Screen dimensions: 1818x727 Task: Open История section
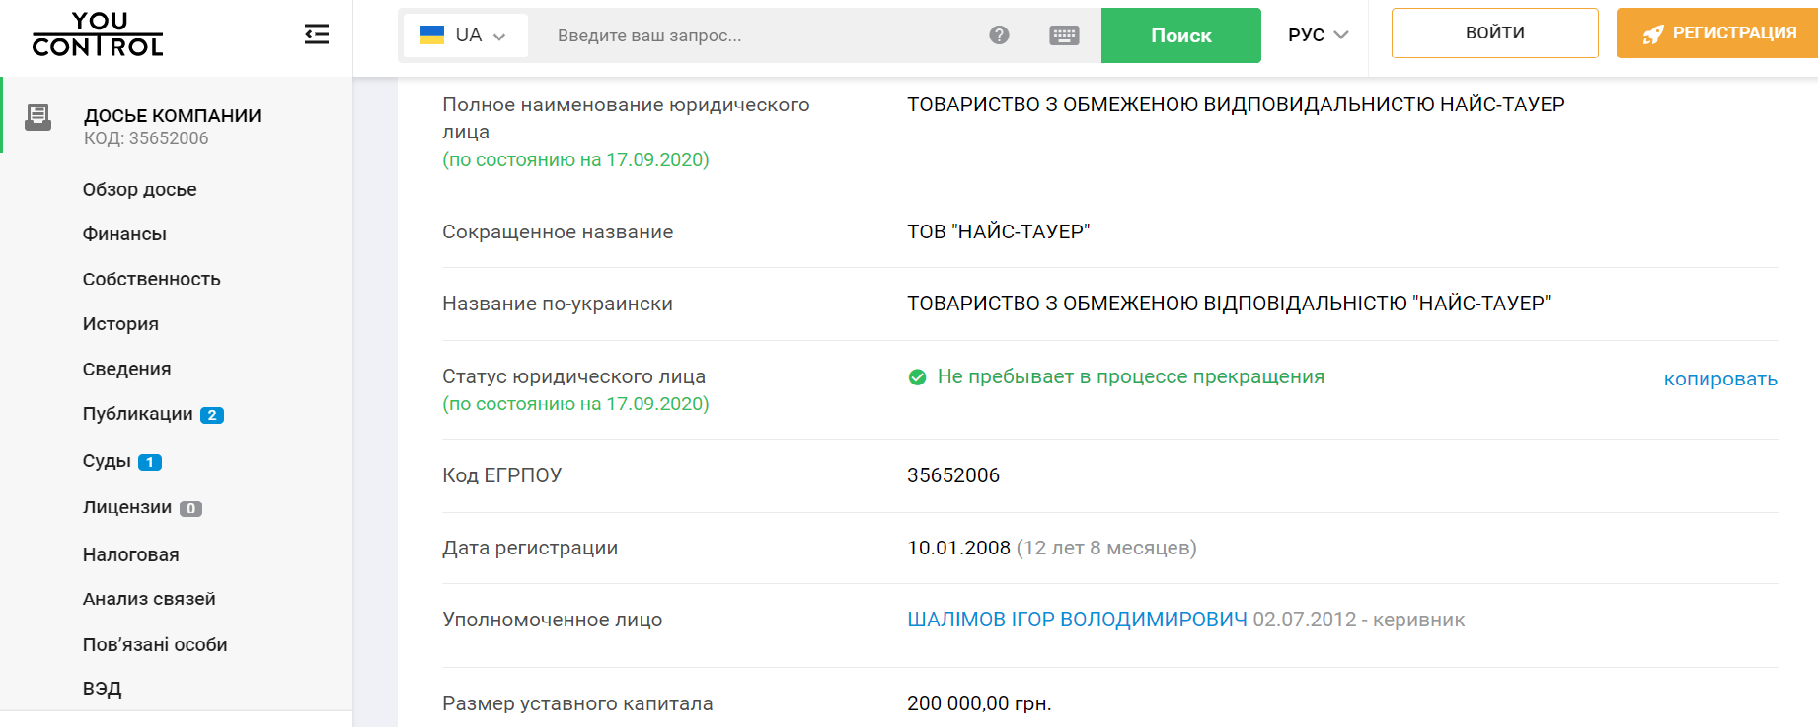pos(120,324)
